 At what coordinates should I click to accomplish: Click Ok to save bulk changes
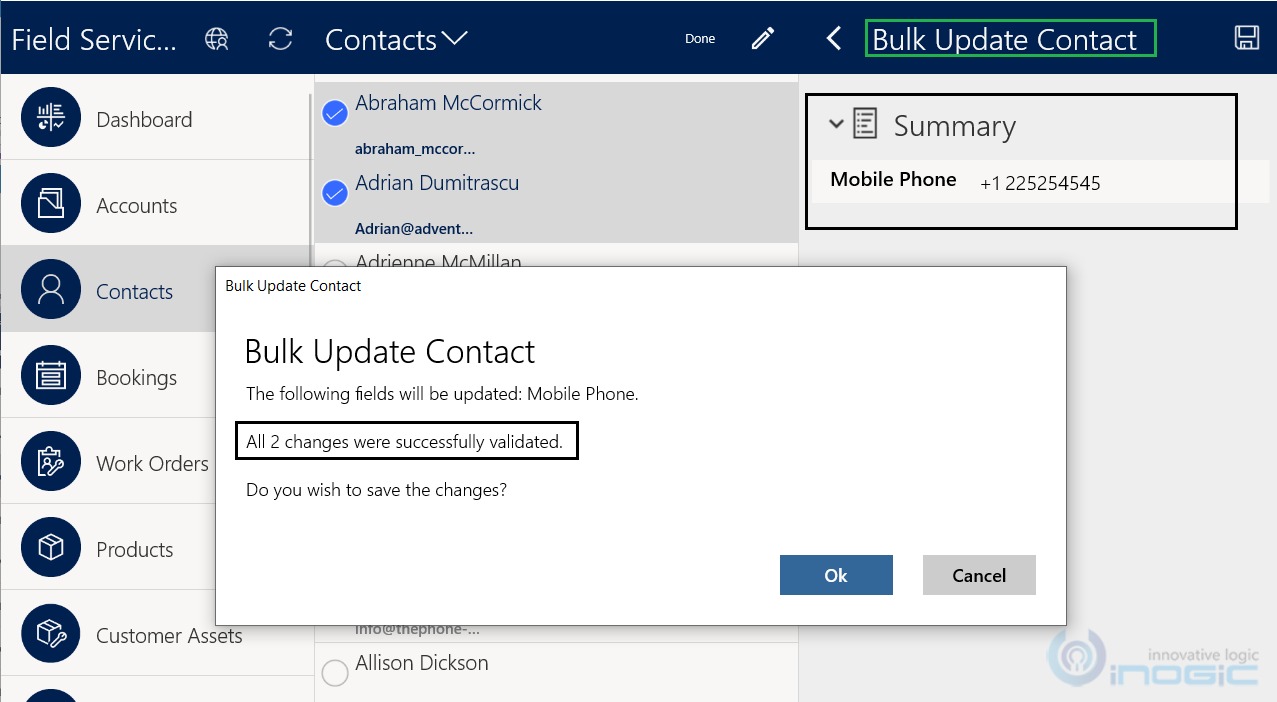pos(835,575)
